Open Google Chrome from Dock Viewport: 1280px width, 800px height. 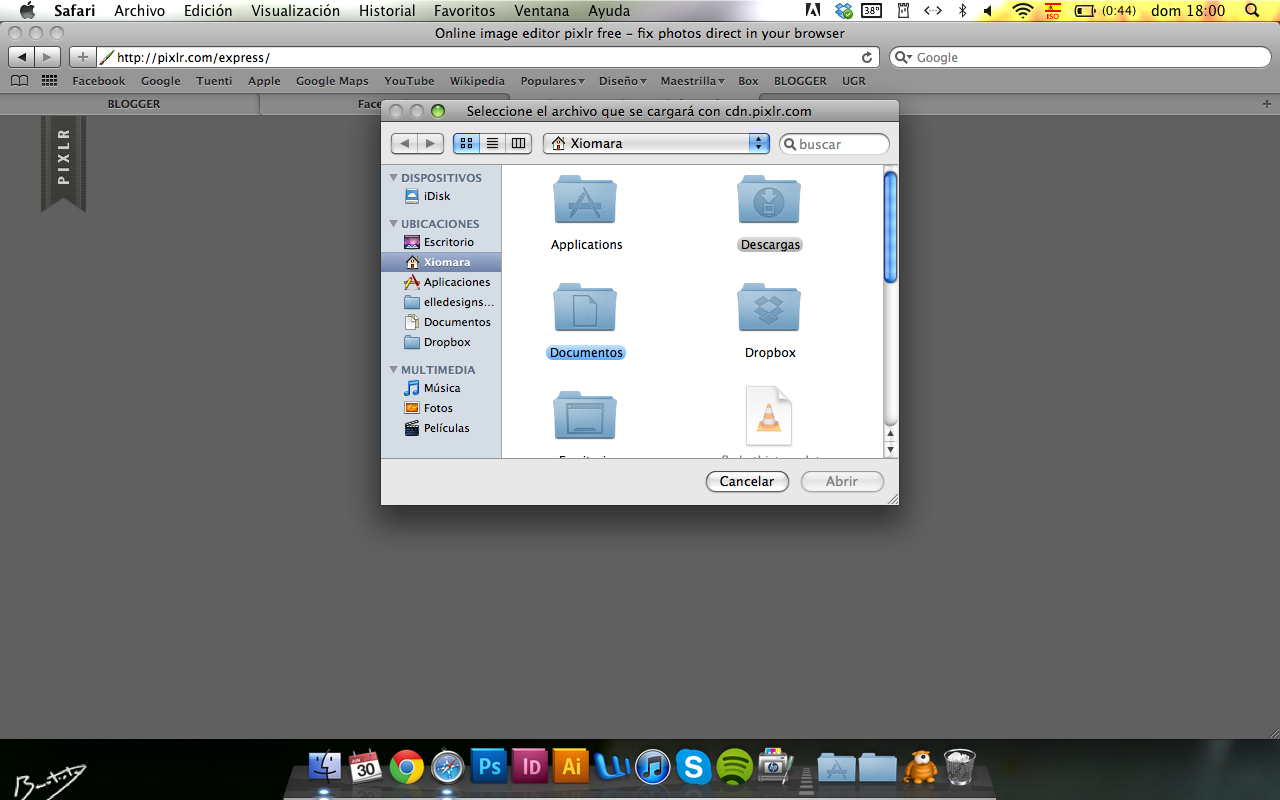(406, 767)
